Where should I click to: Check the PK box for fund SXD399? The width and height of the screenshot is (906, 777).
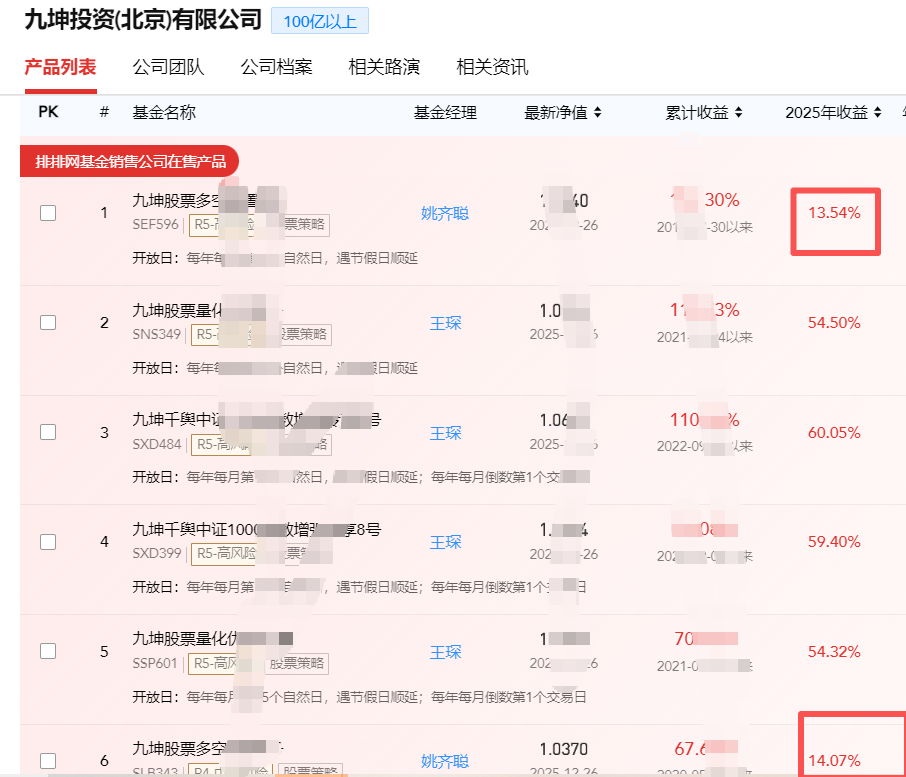(x=48, y=542)
